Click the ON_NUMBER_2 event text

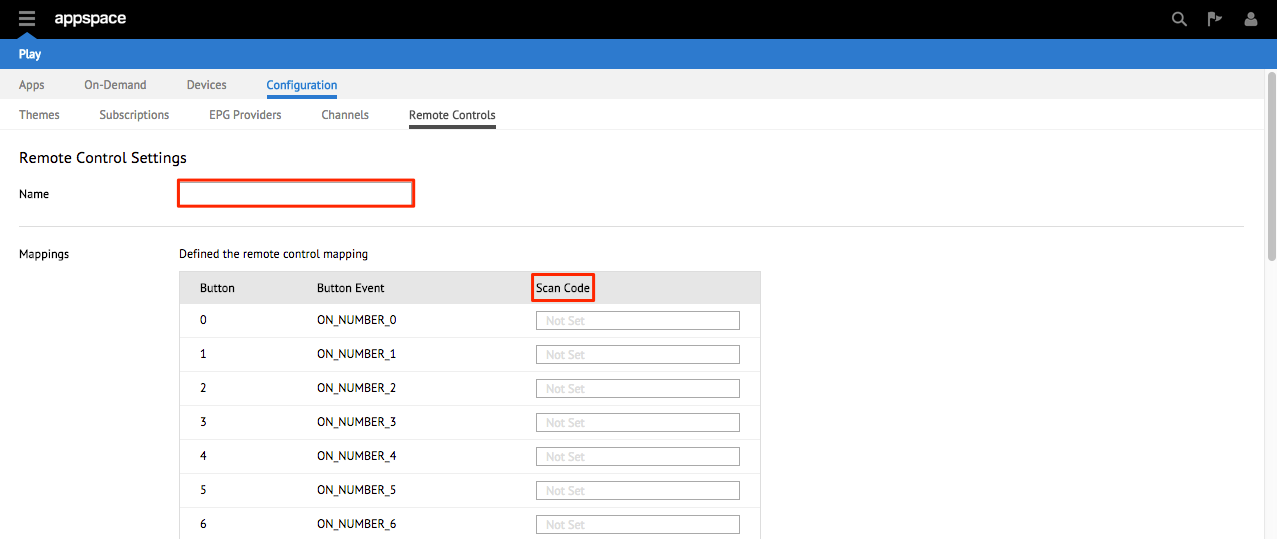(357, 388)
